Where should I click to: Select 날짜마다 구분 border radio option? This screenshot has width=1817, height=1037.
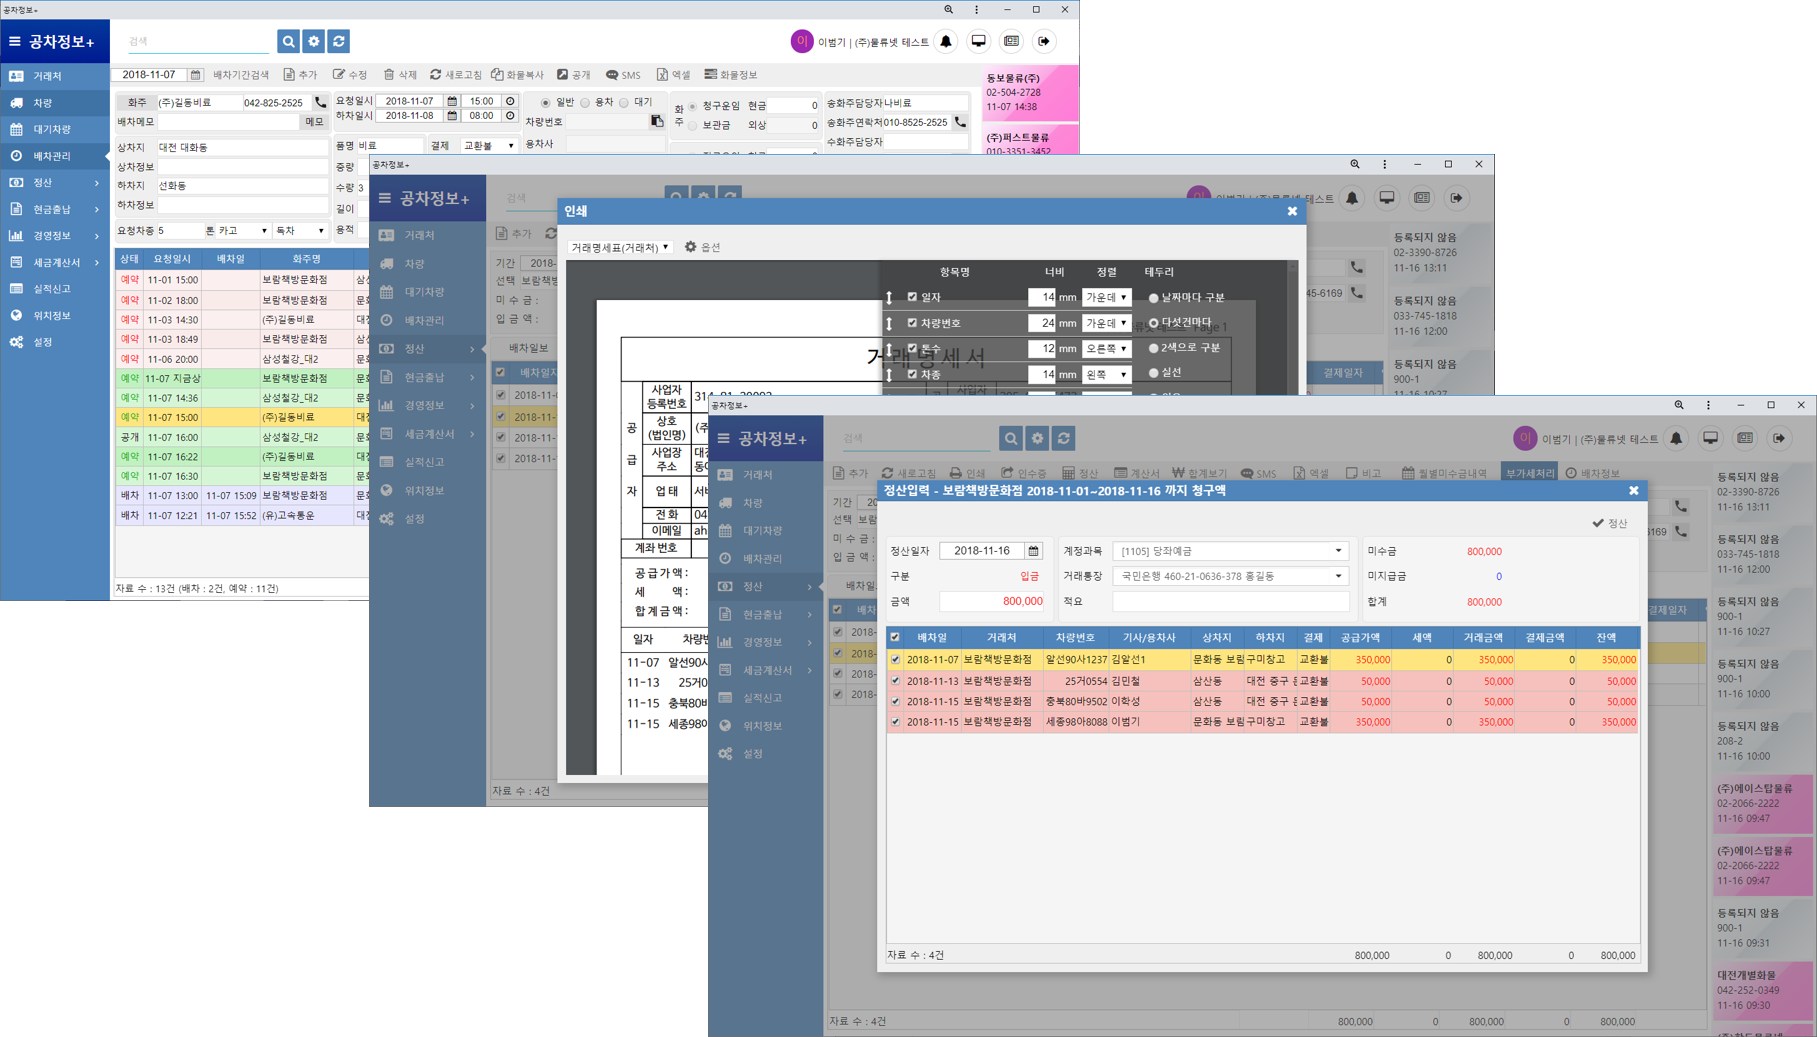1153,298
